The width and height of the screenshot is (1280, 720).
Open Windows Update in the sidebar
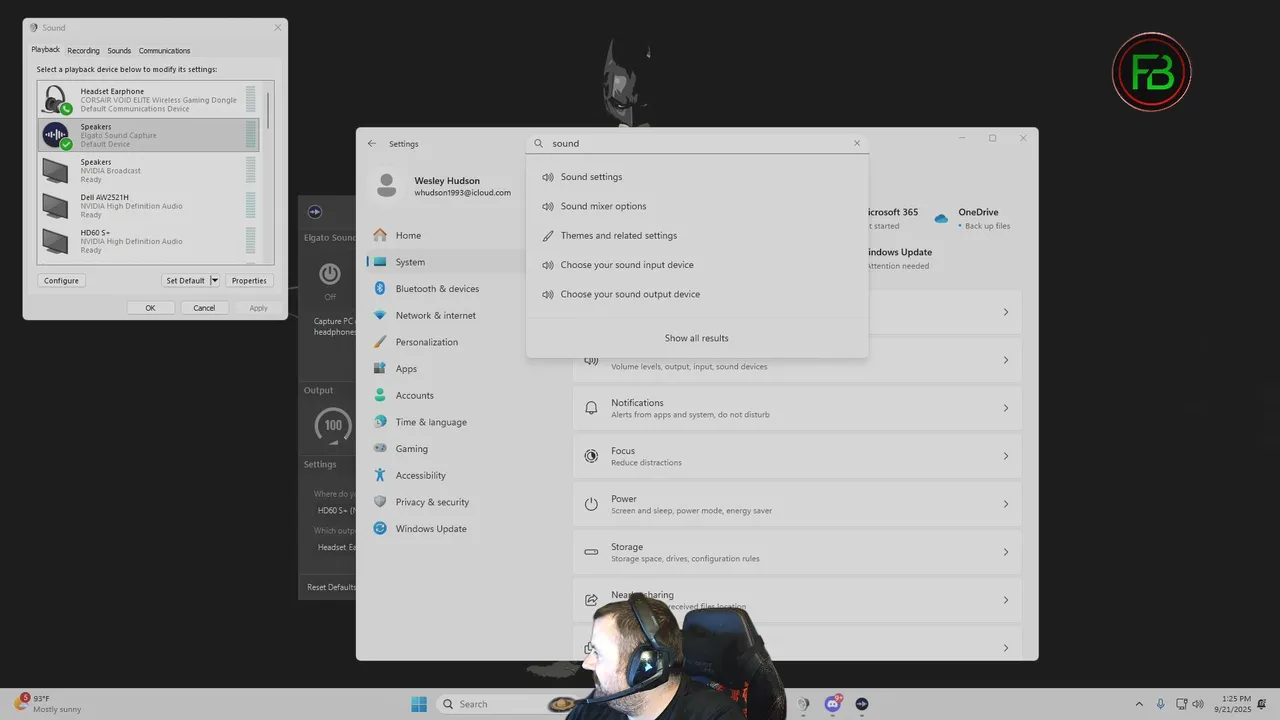point(444,529)
